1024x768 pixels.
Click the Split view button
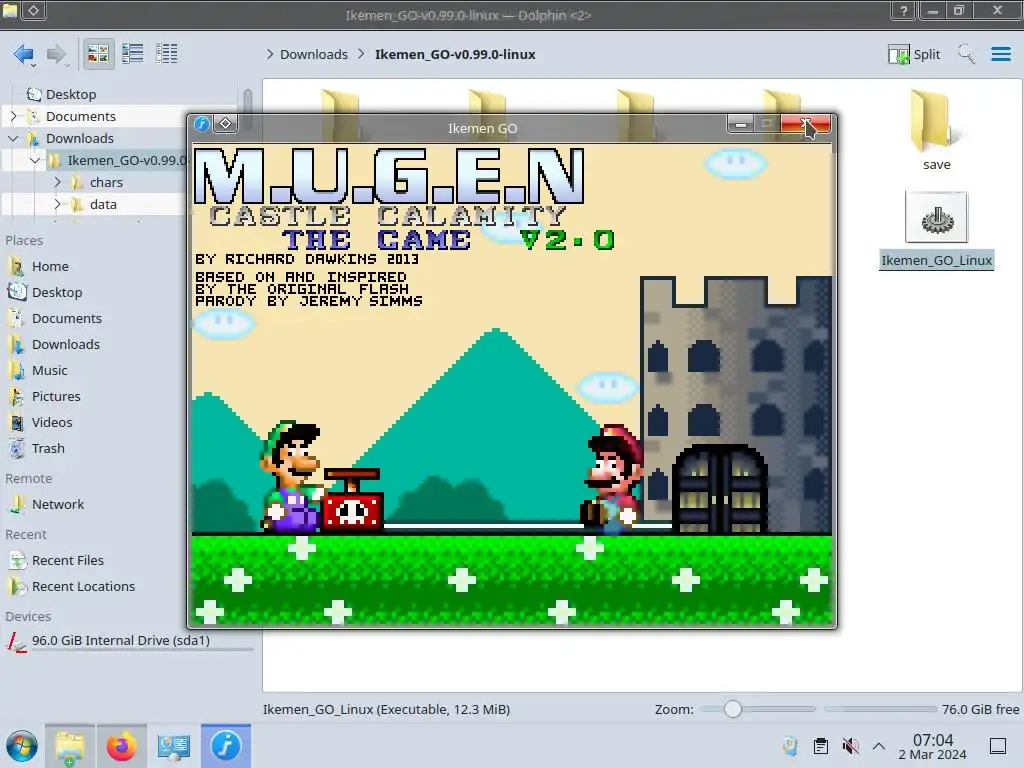tap(914, 54)
